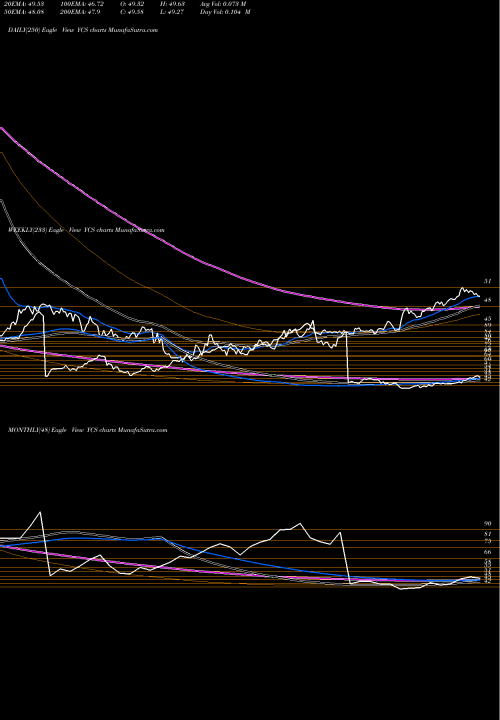
Task: Click the high price H: 49.68
Action: [x=172, y=4]
